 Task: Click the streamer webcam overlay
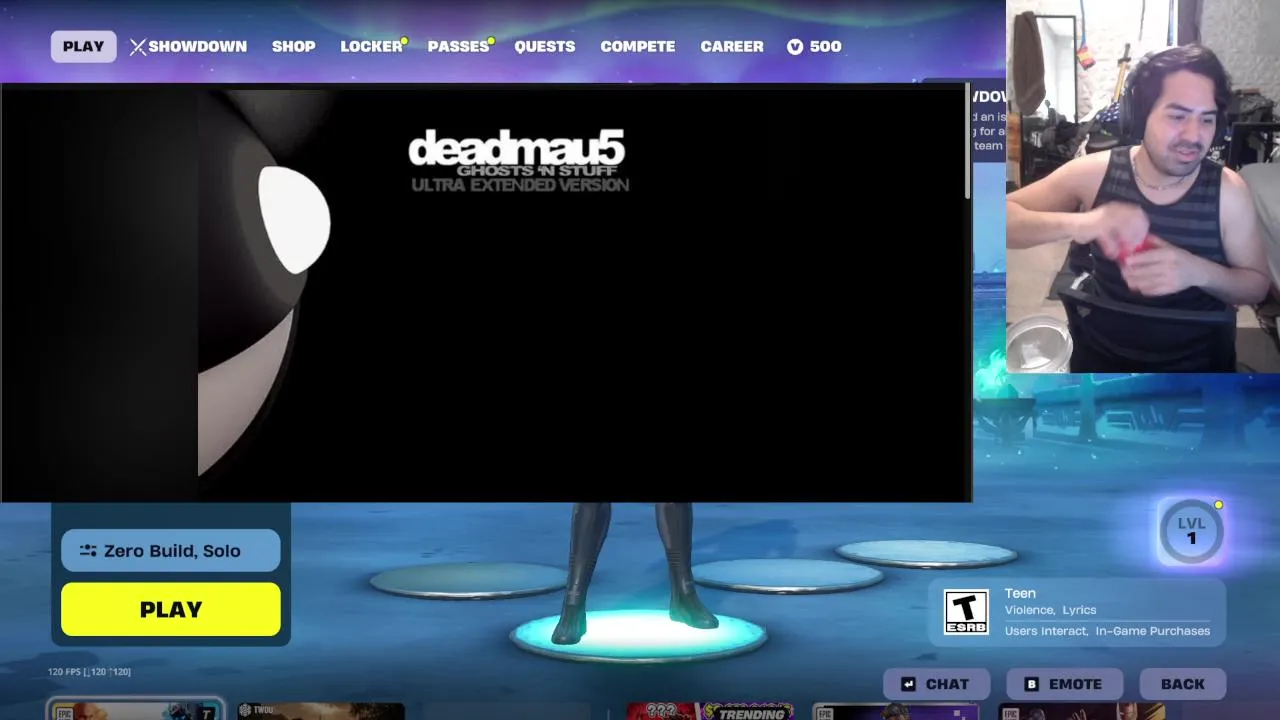(1143, 186)
